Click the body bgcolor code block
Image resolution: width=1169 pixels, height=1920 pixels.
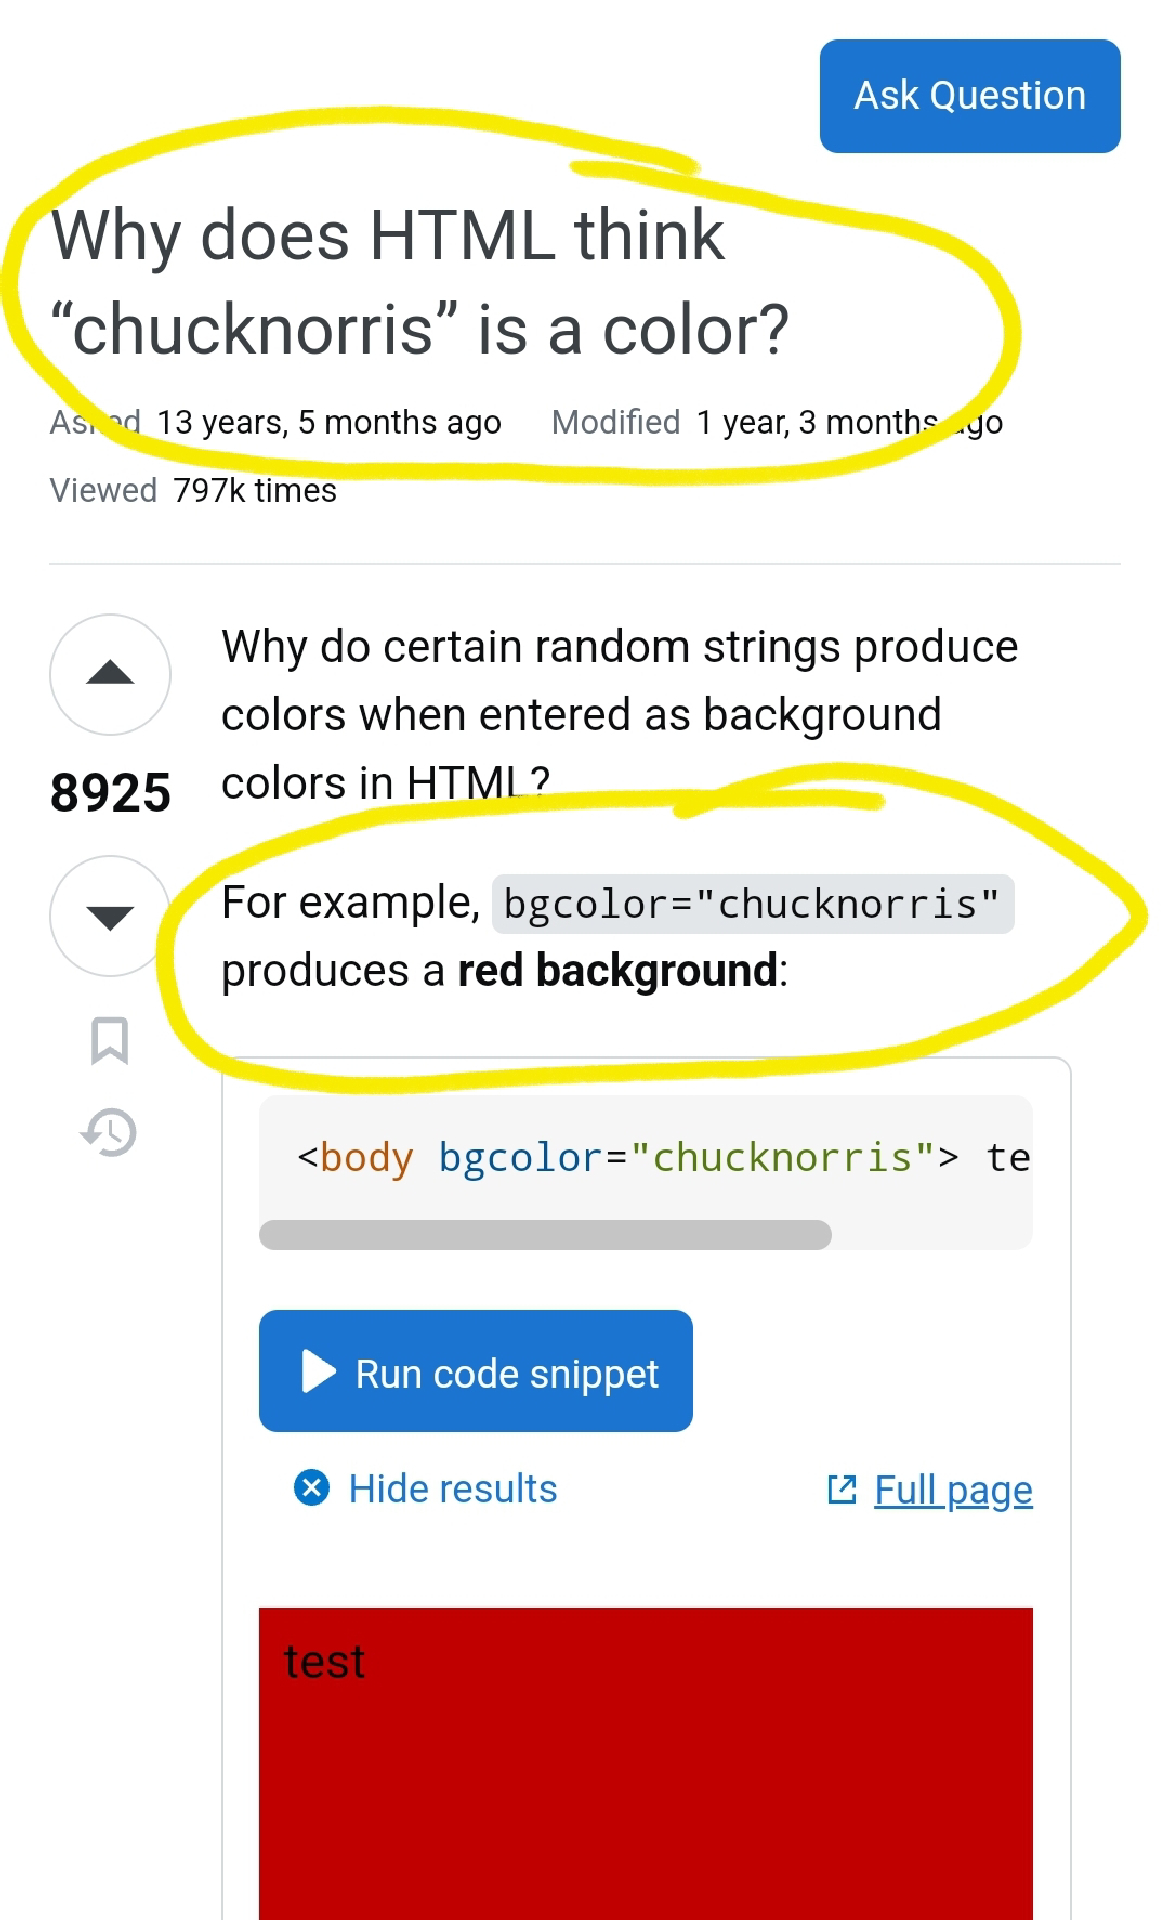pos(645,1158)
